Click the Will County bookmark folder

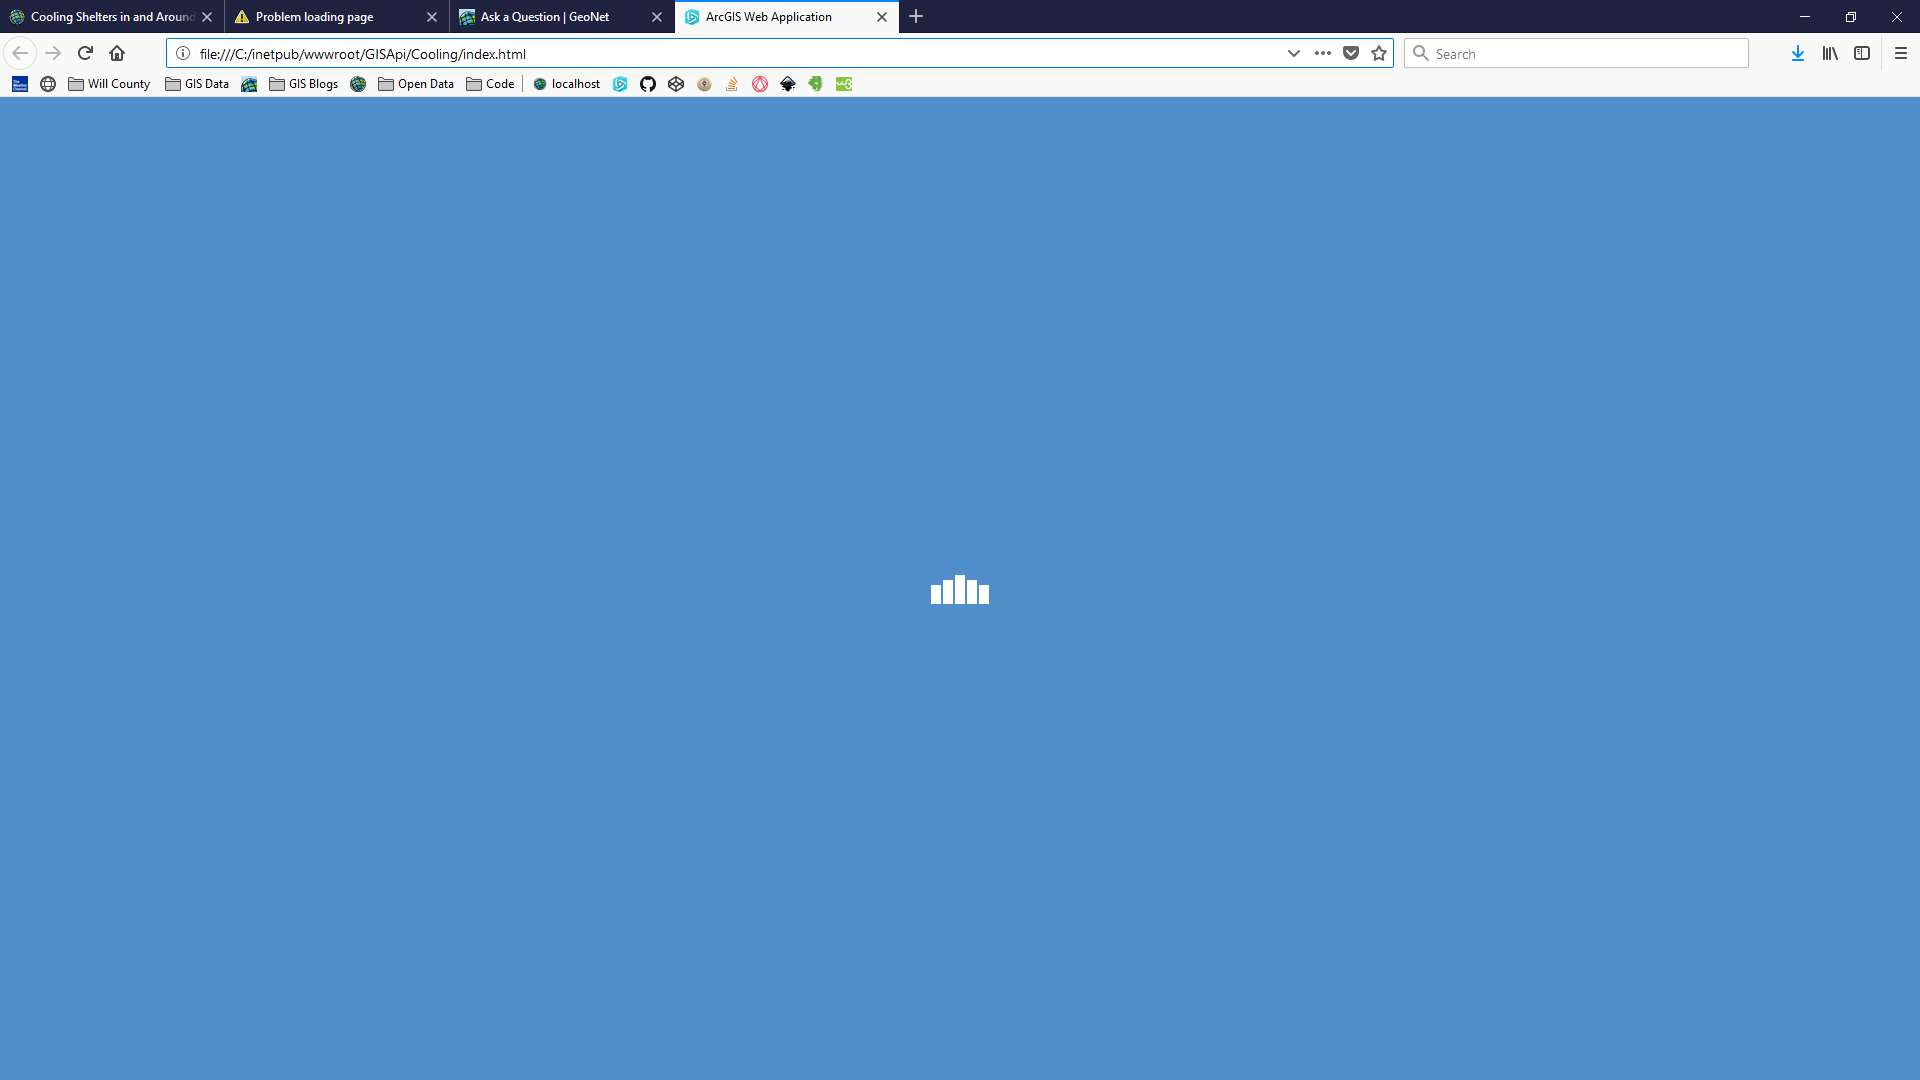pyautogui.click(x=107, y=83)
